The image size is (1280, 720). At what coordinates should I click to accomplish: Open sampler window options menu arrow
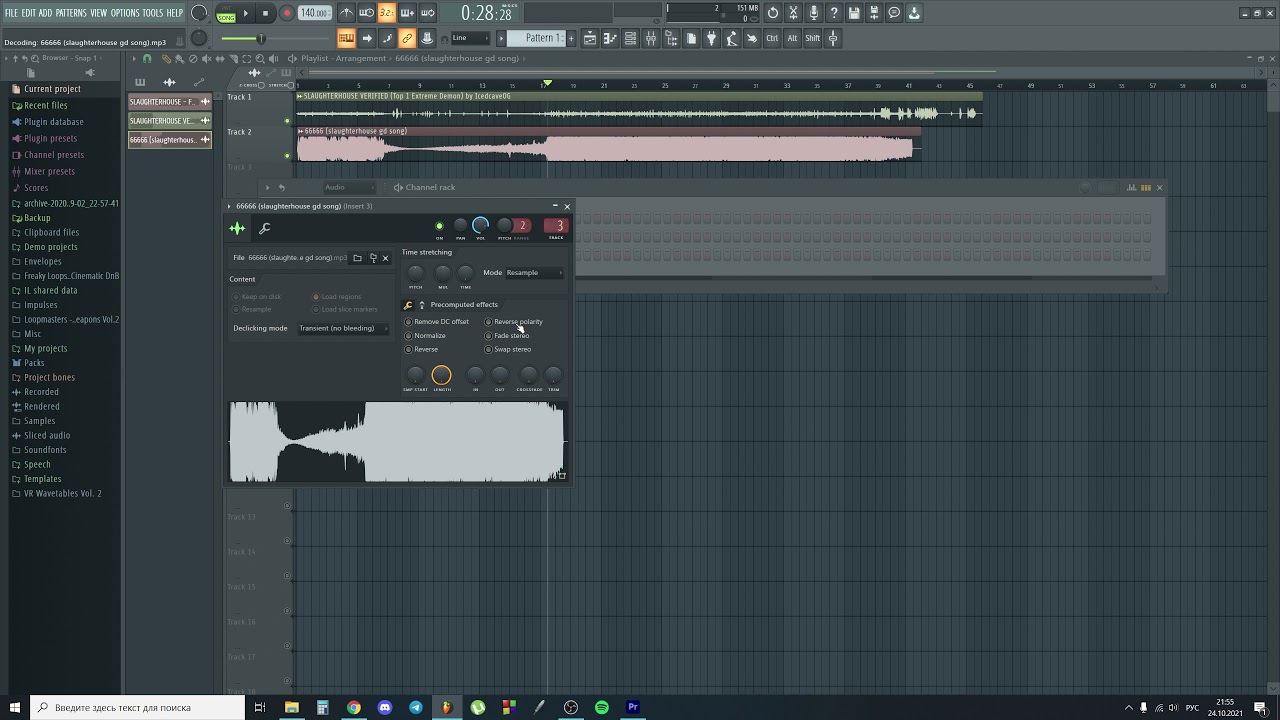point(229,206)
